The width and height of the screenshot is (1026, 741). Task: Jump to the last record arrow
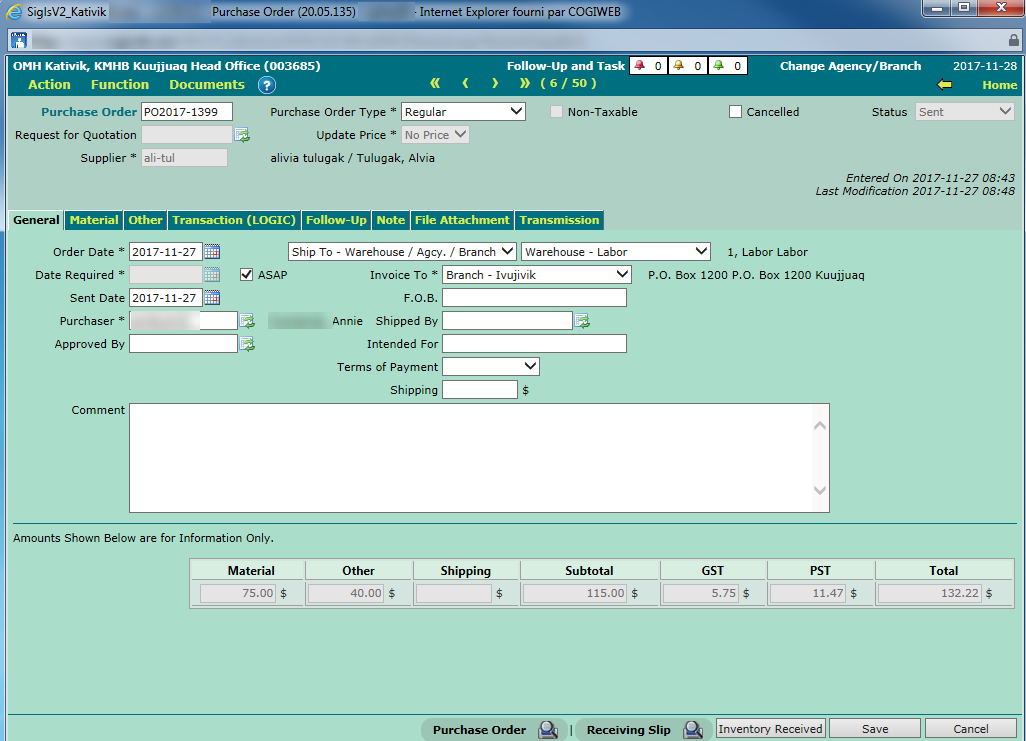[525, 84]
